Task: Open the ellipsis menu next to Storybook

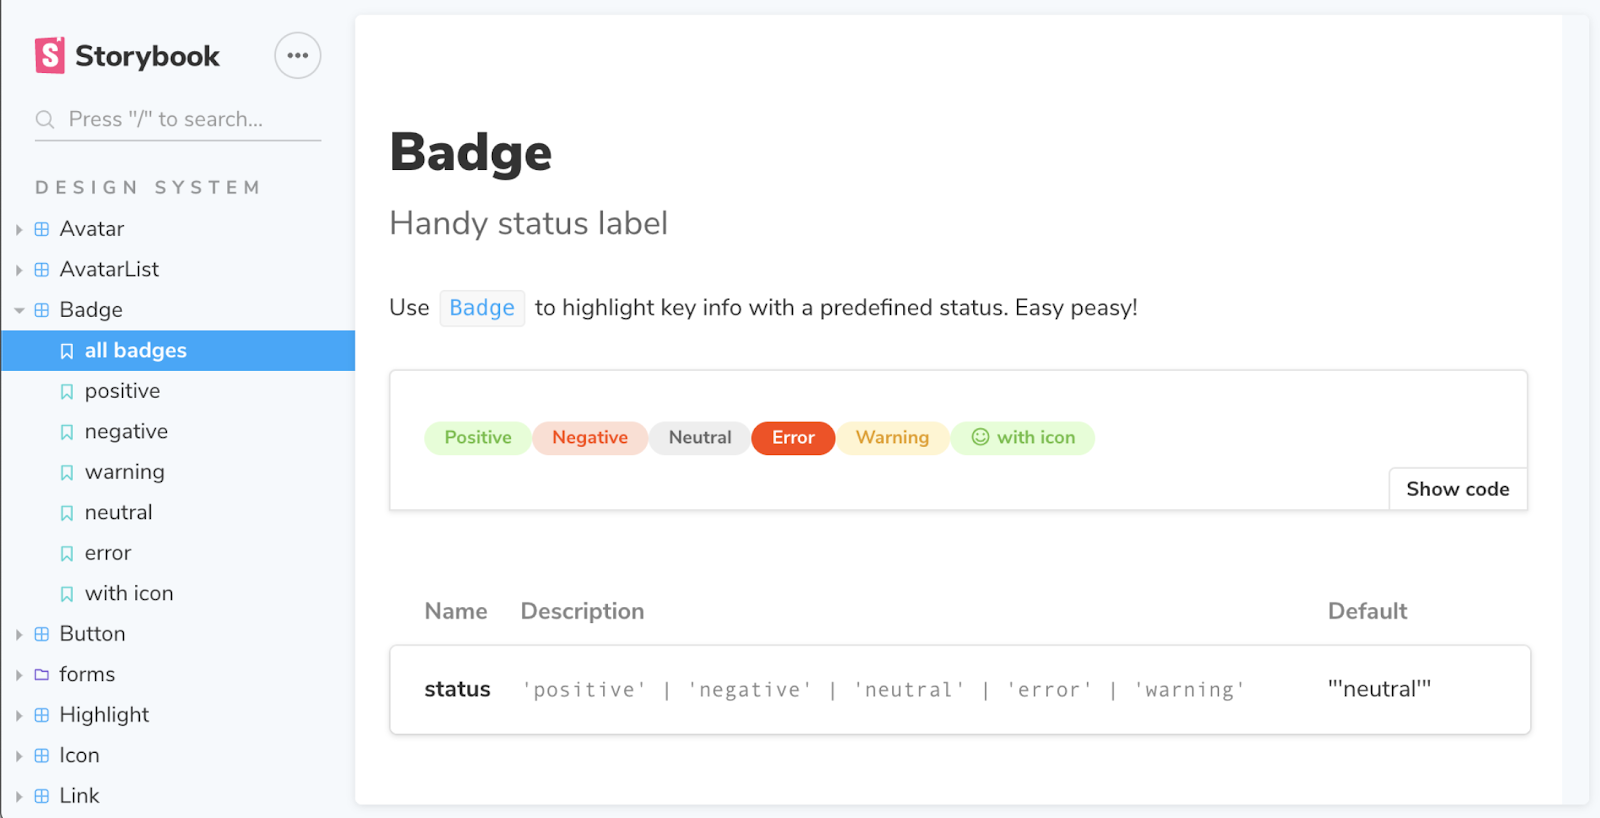Action: (x=297, y=56)
